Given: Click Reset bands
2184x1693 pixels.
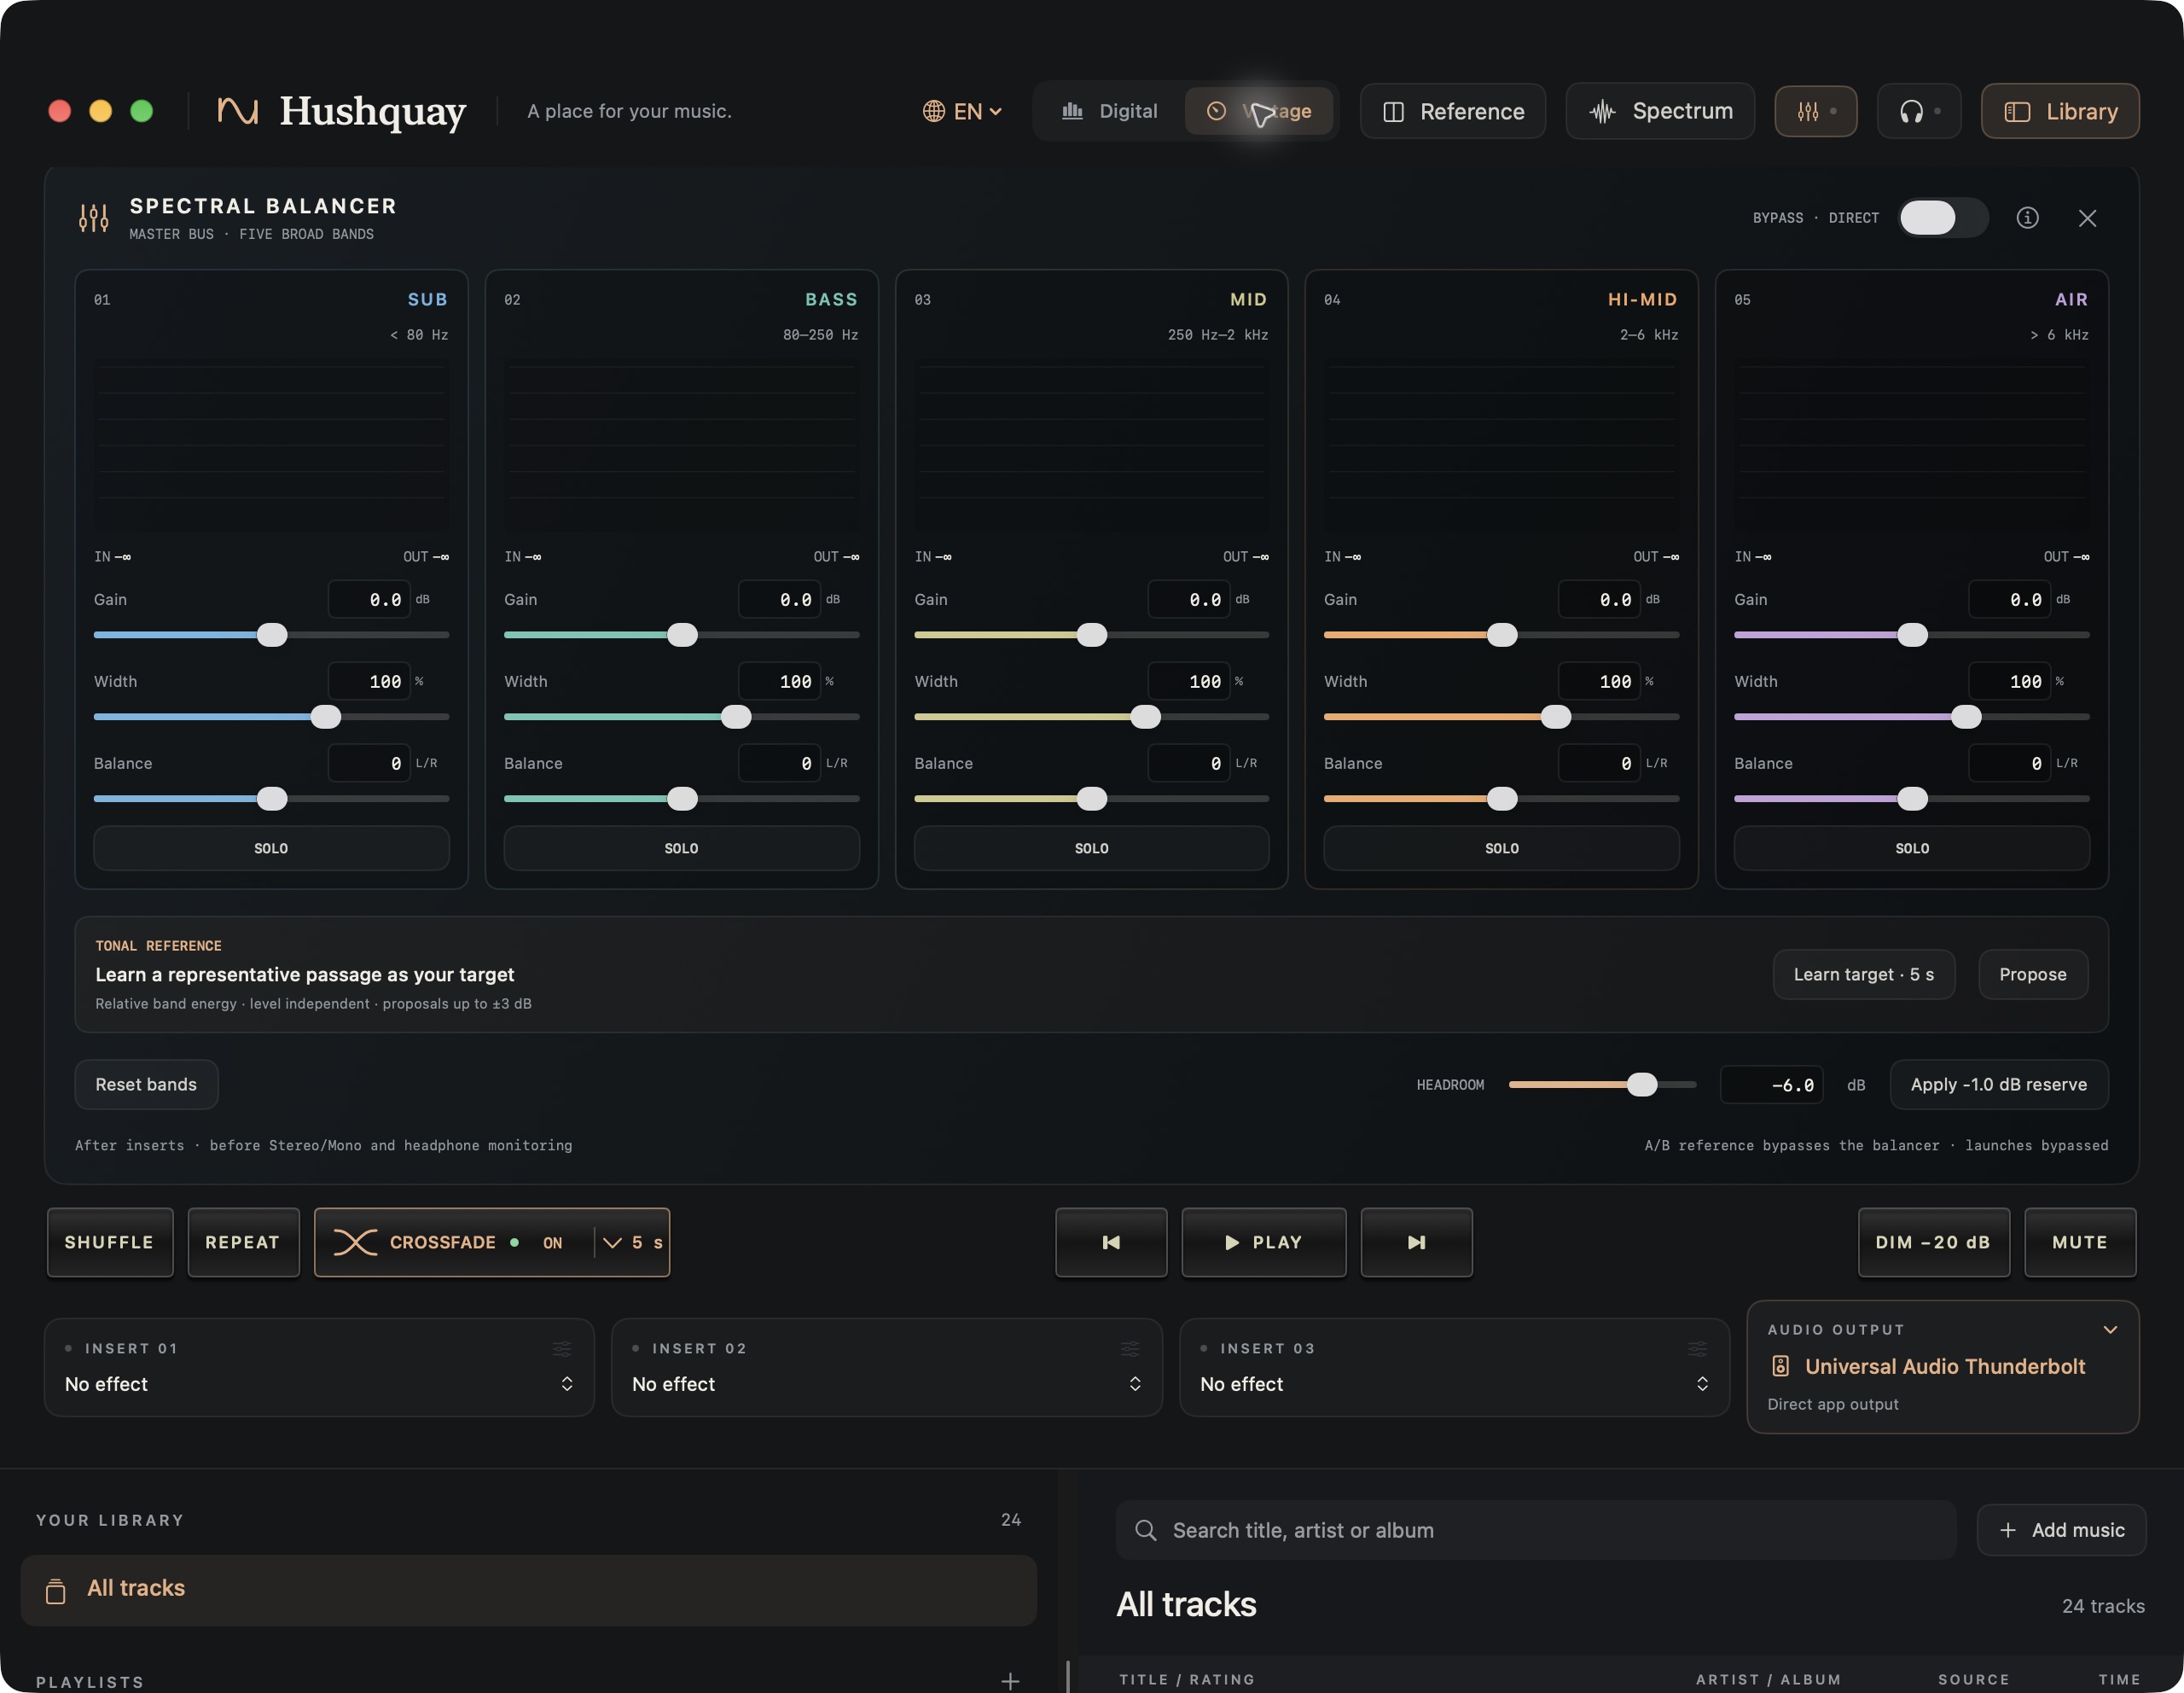Looking at the screenshot, I should tap(146, 1084).
